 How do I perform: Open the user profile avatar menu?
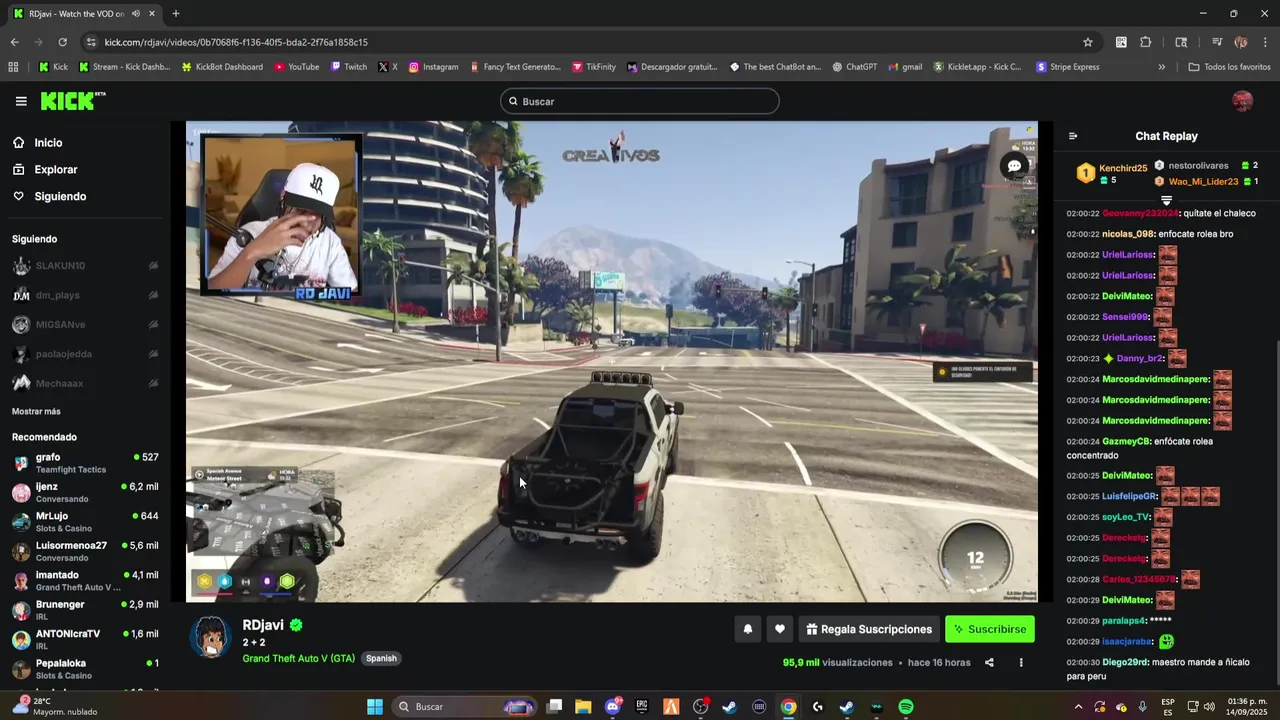(1242, 101)
